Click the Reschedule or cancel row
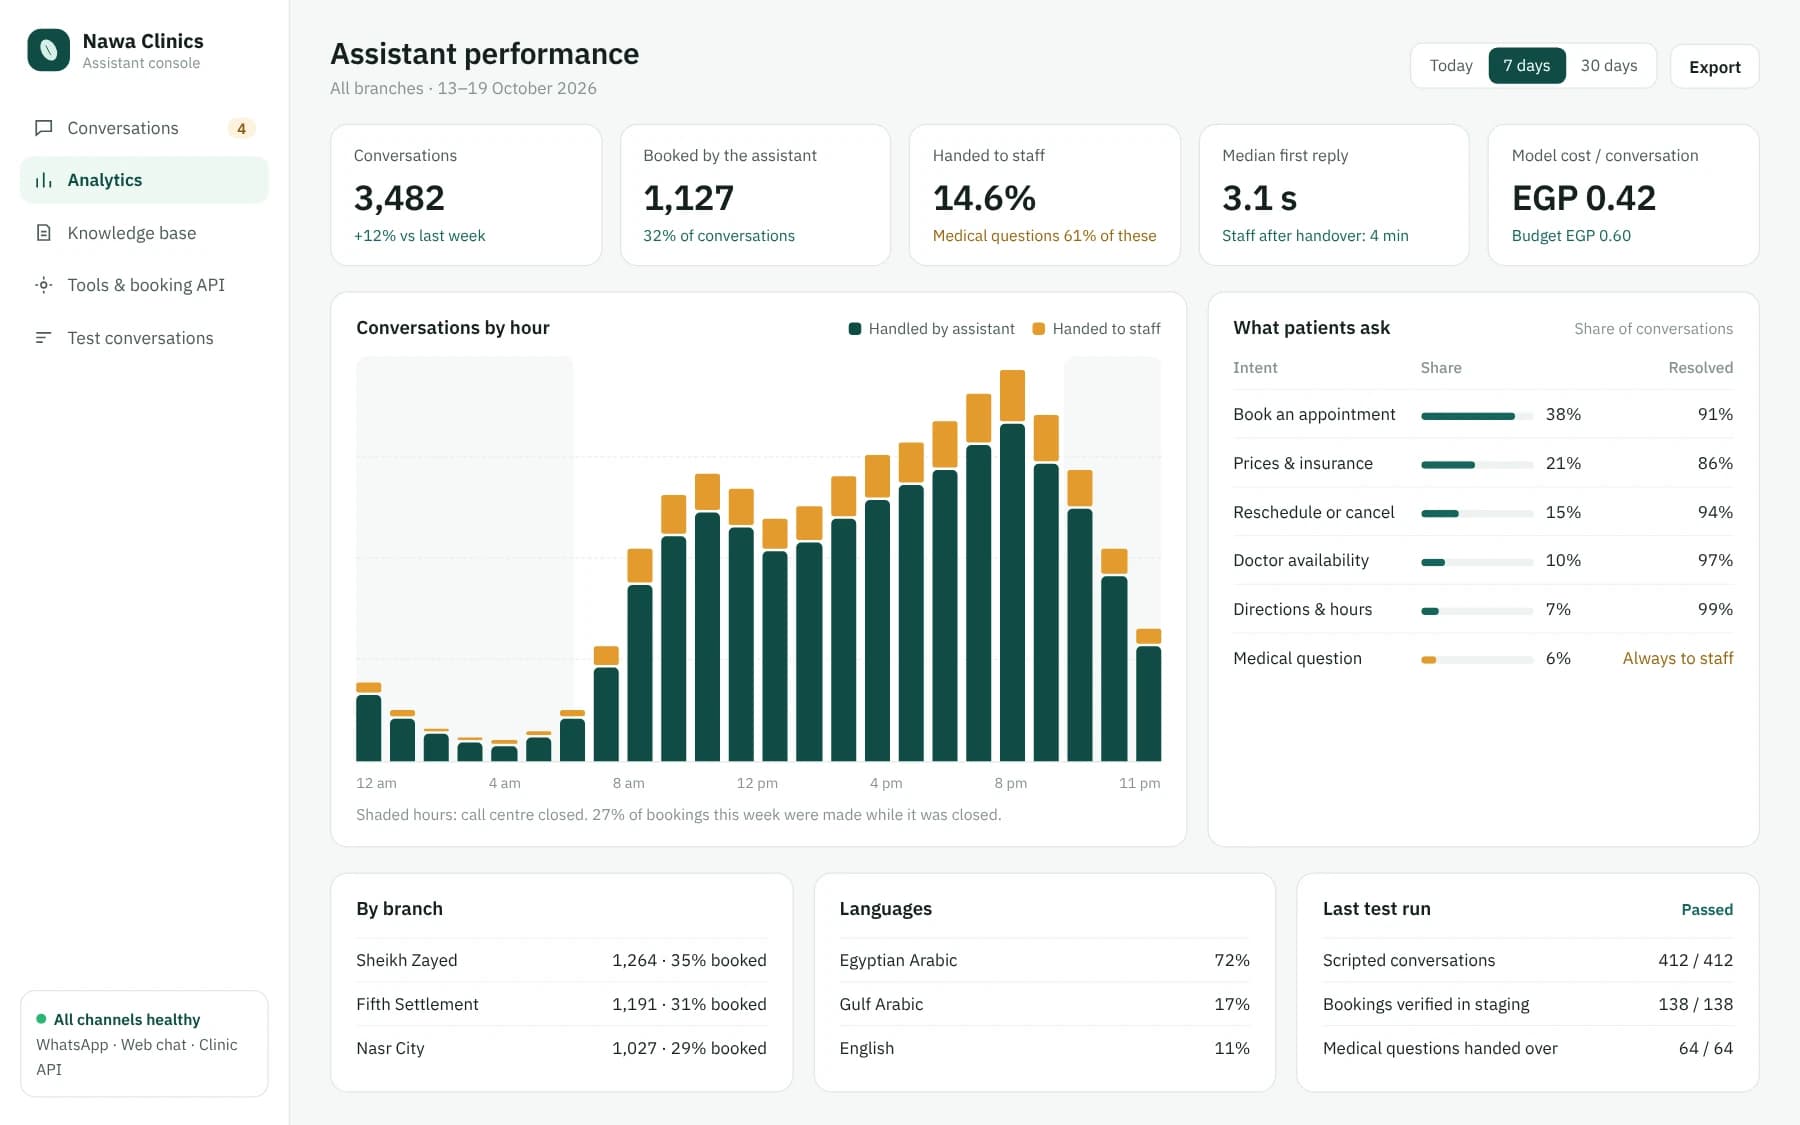Viewport: 1800px width, 1125px height. coord(1483,512)
